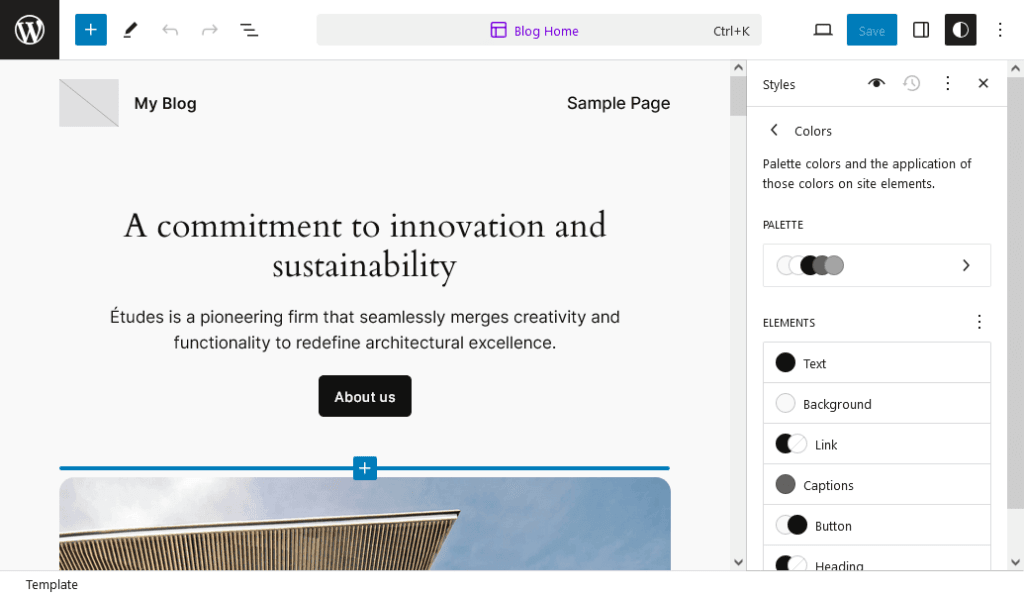Click the desktop preview device icon
Viewport: 1024px width, 595px height.
(822, 30)
